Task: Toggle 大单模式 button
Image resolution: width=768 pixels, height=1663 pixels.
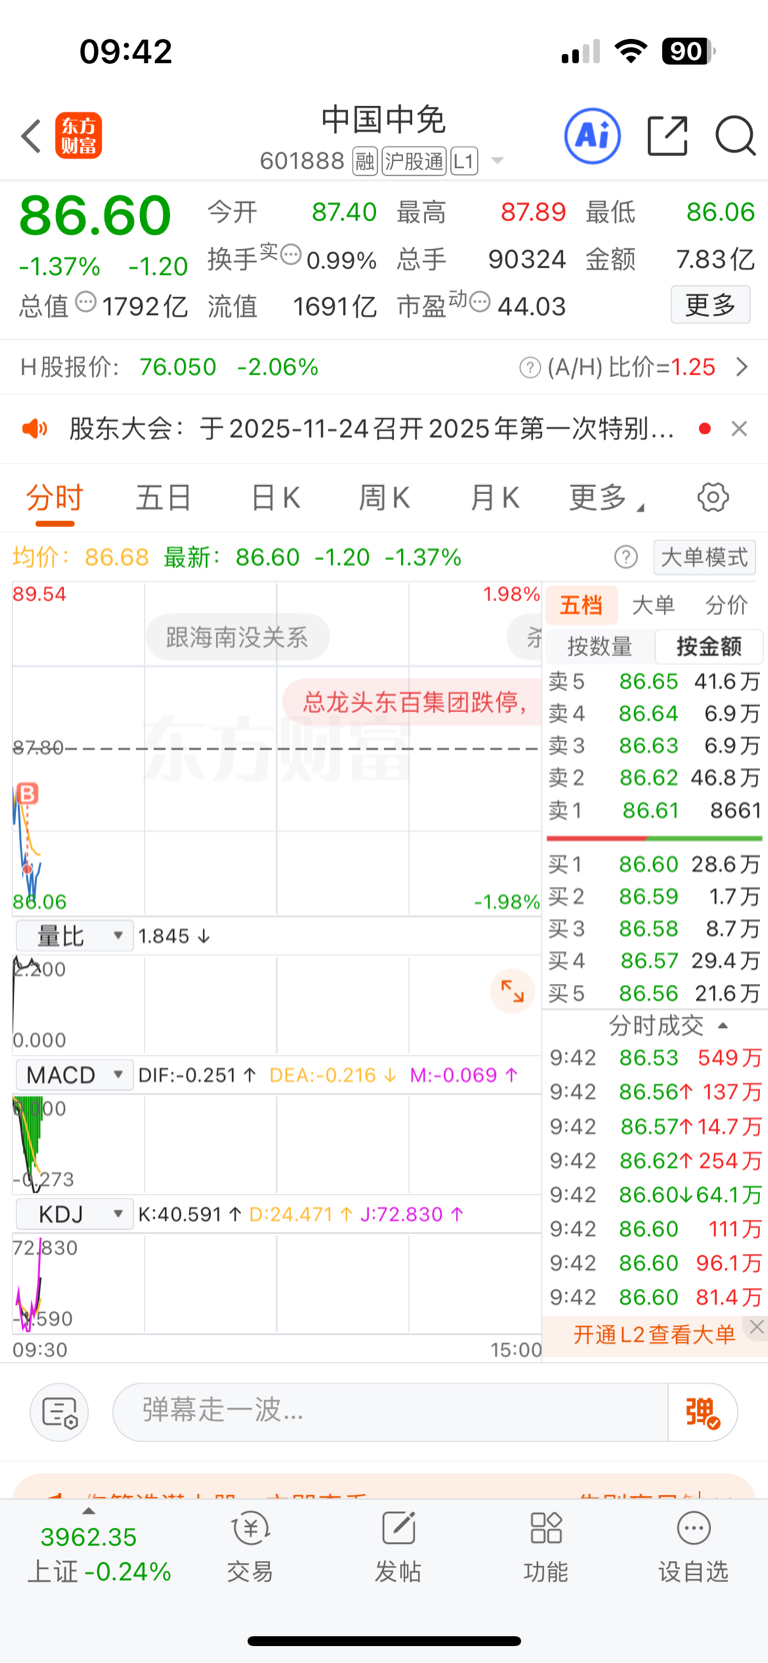Action: tap(704, 557)
